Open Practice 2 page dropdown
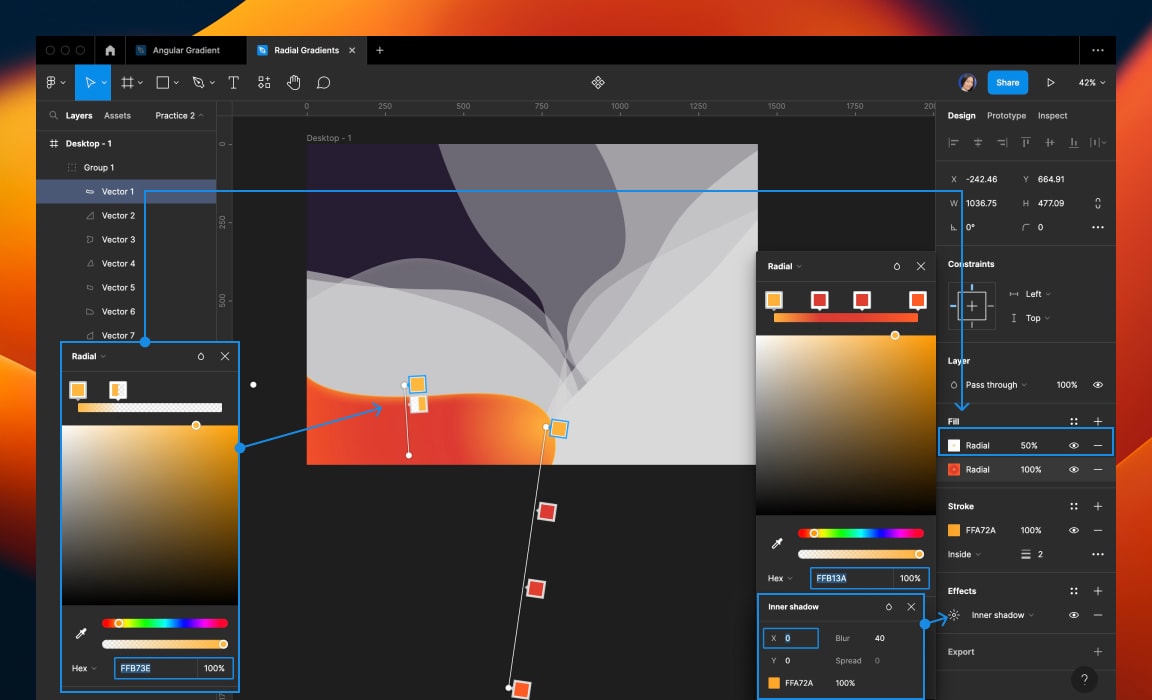 click(179, 115)
